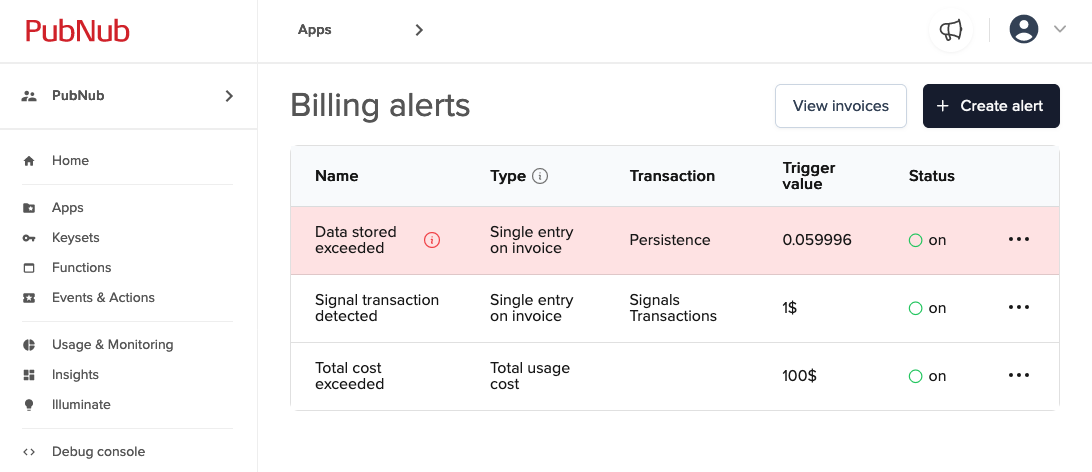Expand the PubNub account switcher chevron
This screenshot has width=1092, height=472.
tap(229, 96)
